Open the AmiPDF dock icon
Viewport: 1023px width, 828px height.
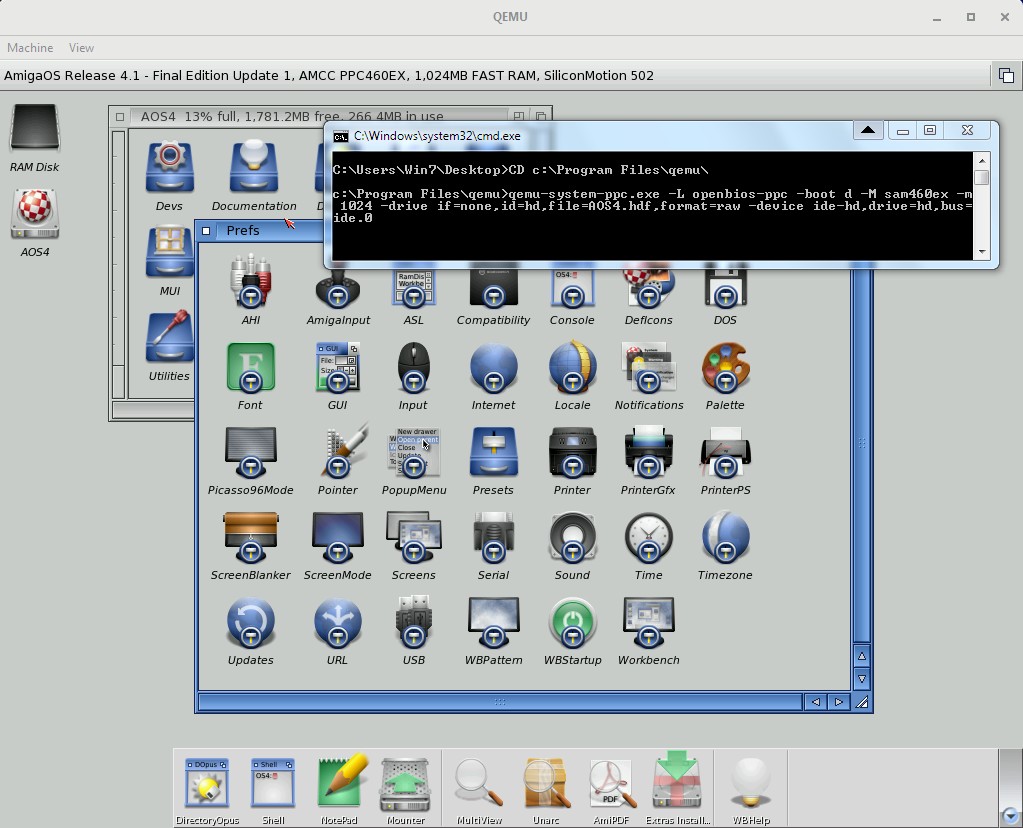[612, 784]
